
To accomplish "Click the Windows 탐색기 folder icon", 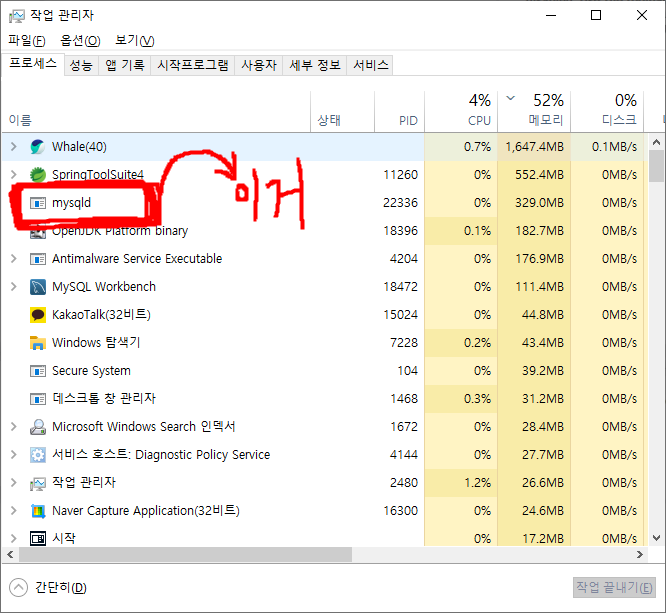I will click(x=38, y=343).
